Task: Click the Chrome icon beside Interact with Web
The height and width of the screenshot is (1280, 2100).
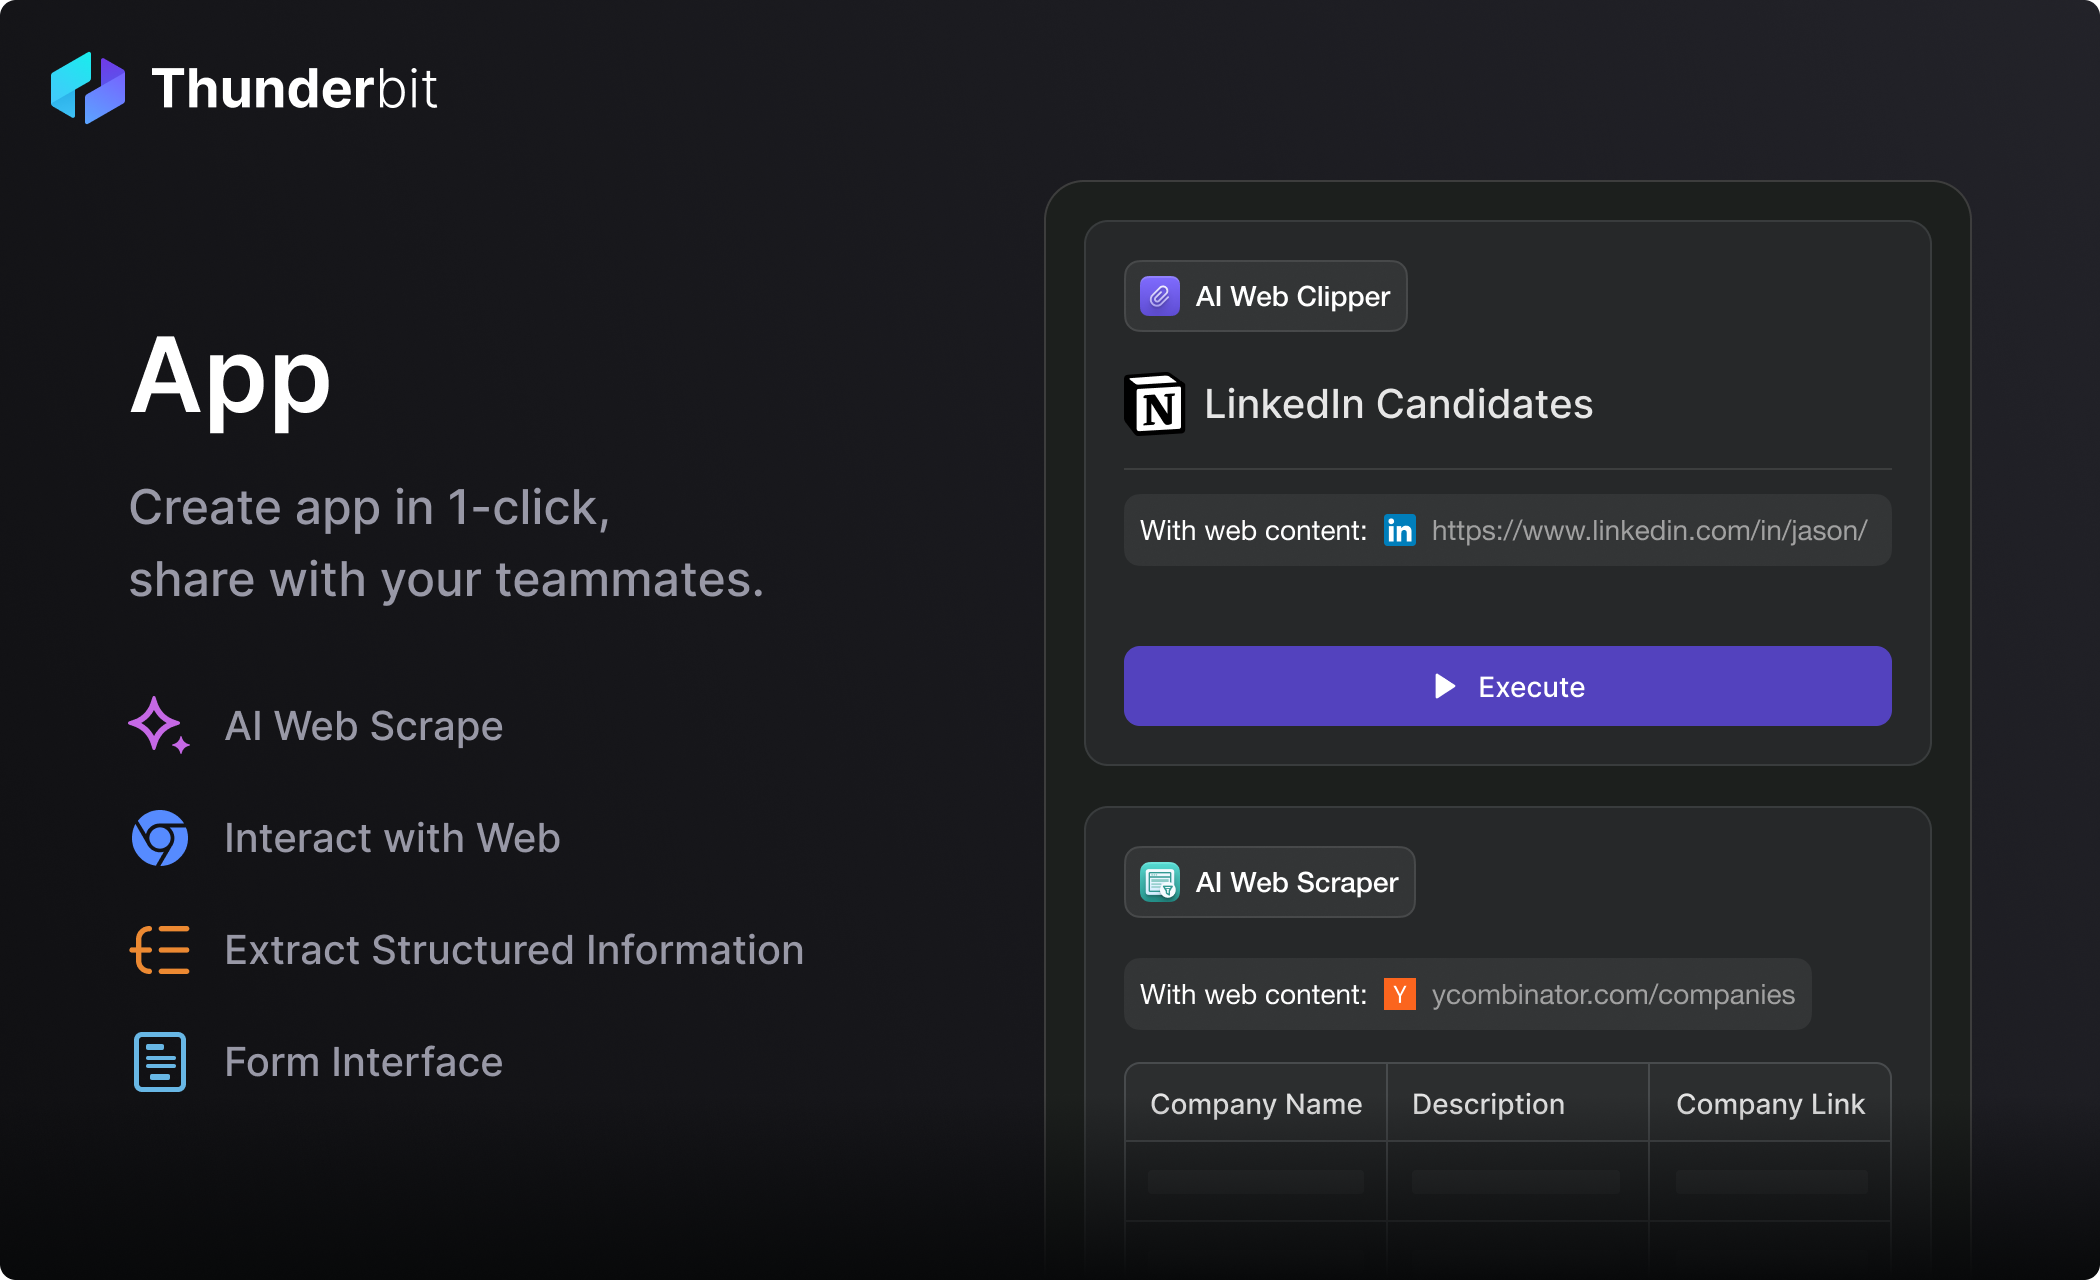Action: 160,838
